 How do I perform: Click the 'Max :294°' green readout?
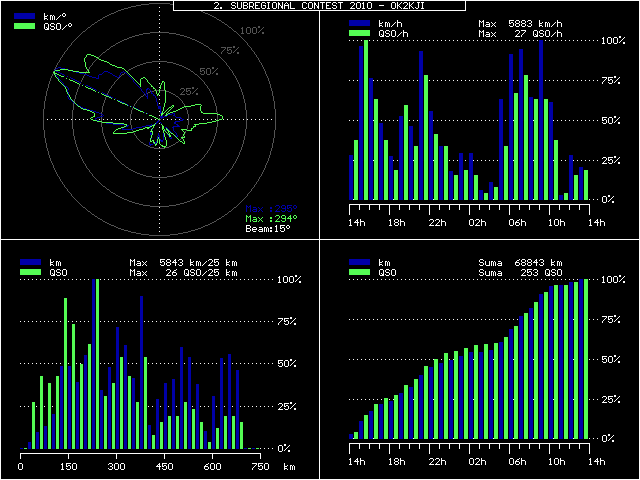pyautogui.click(x=271, y=219)
